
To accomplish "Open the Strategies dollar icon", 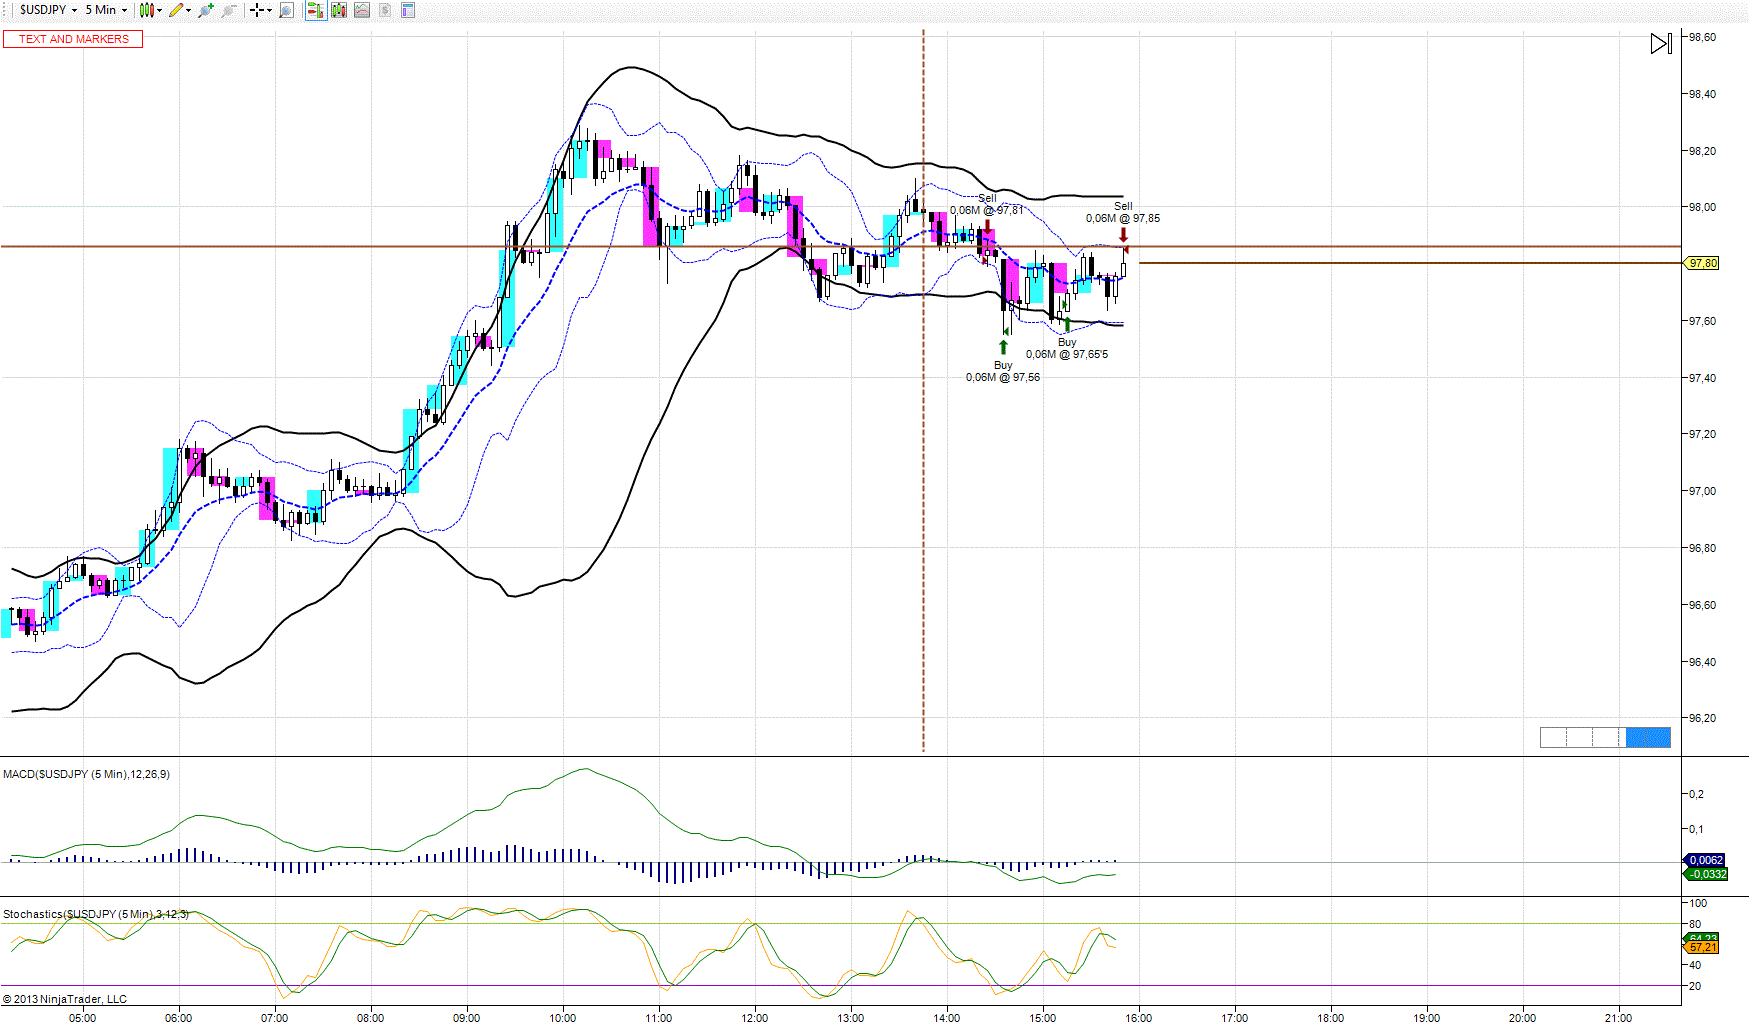I will [384, 10].
